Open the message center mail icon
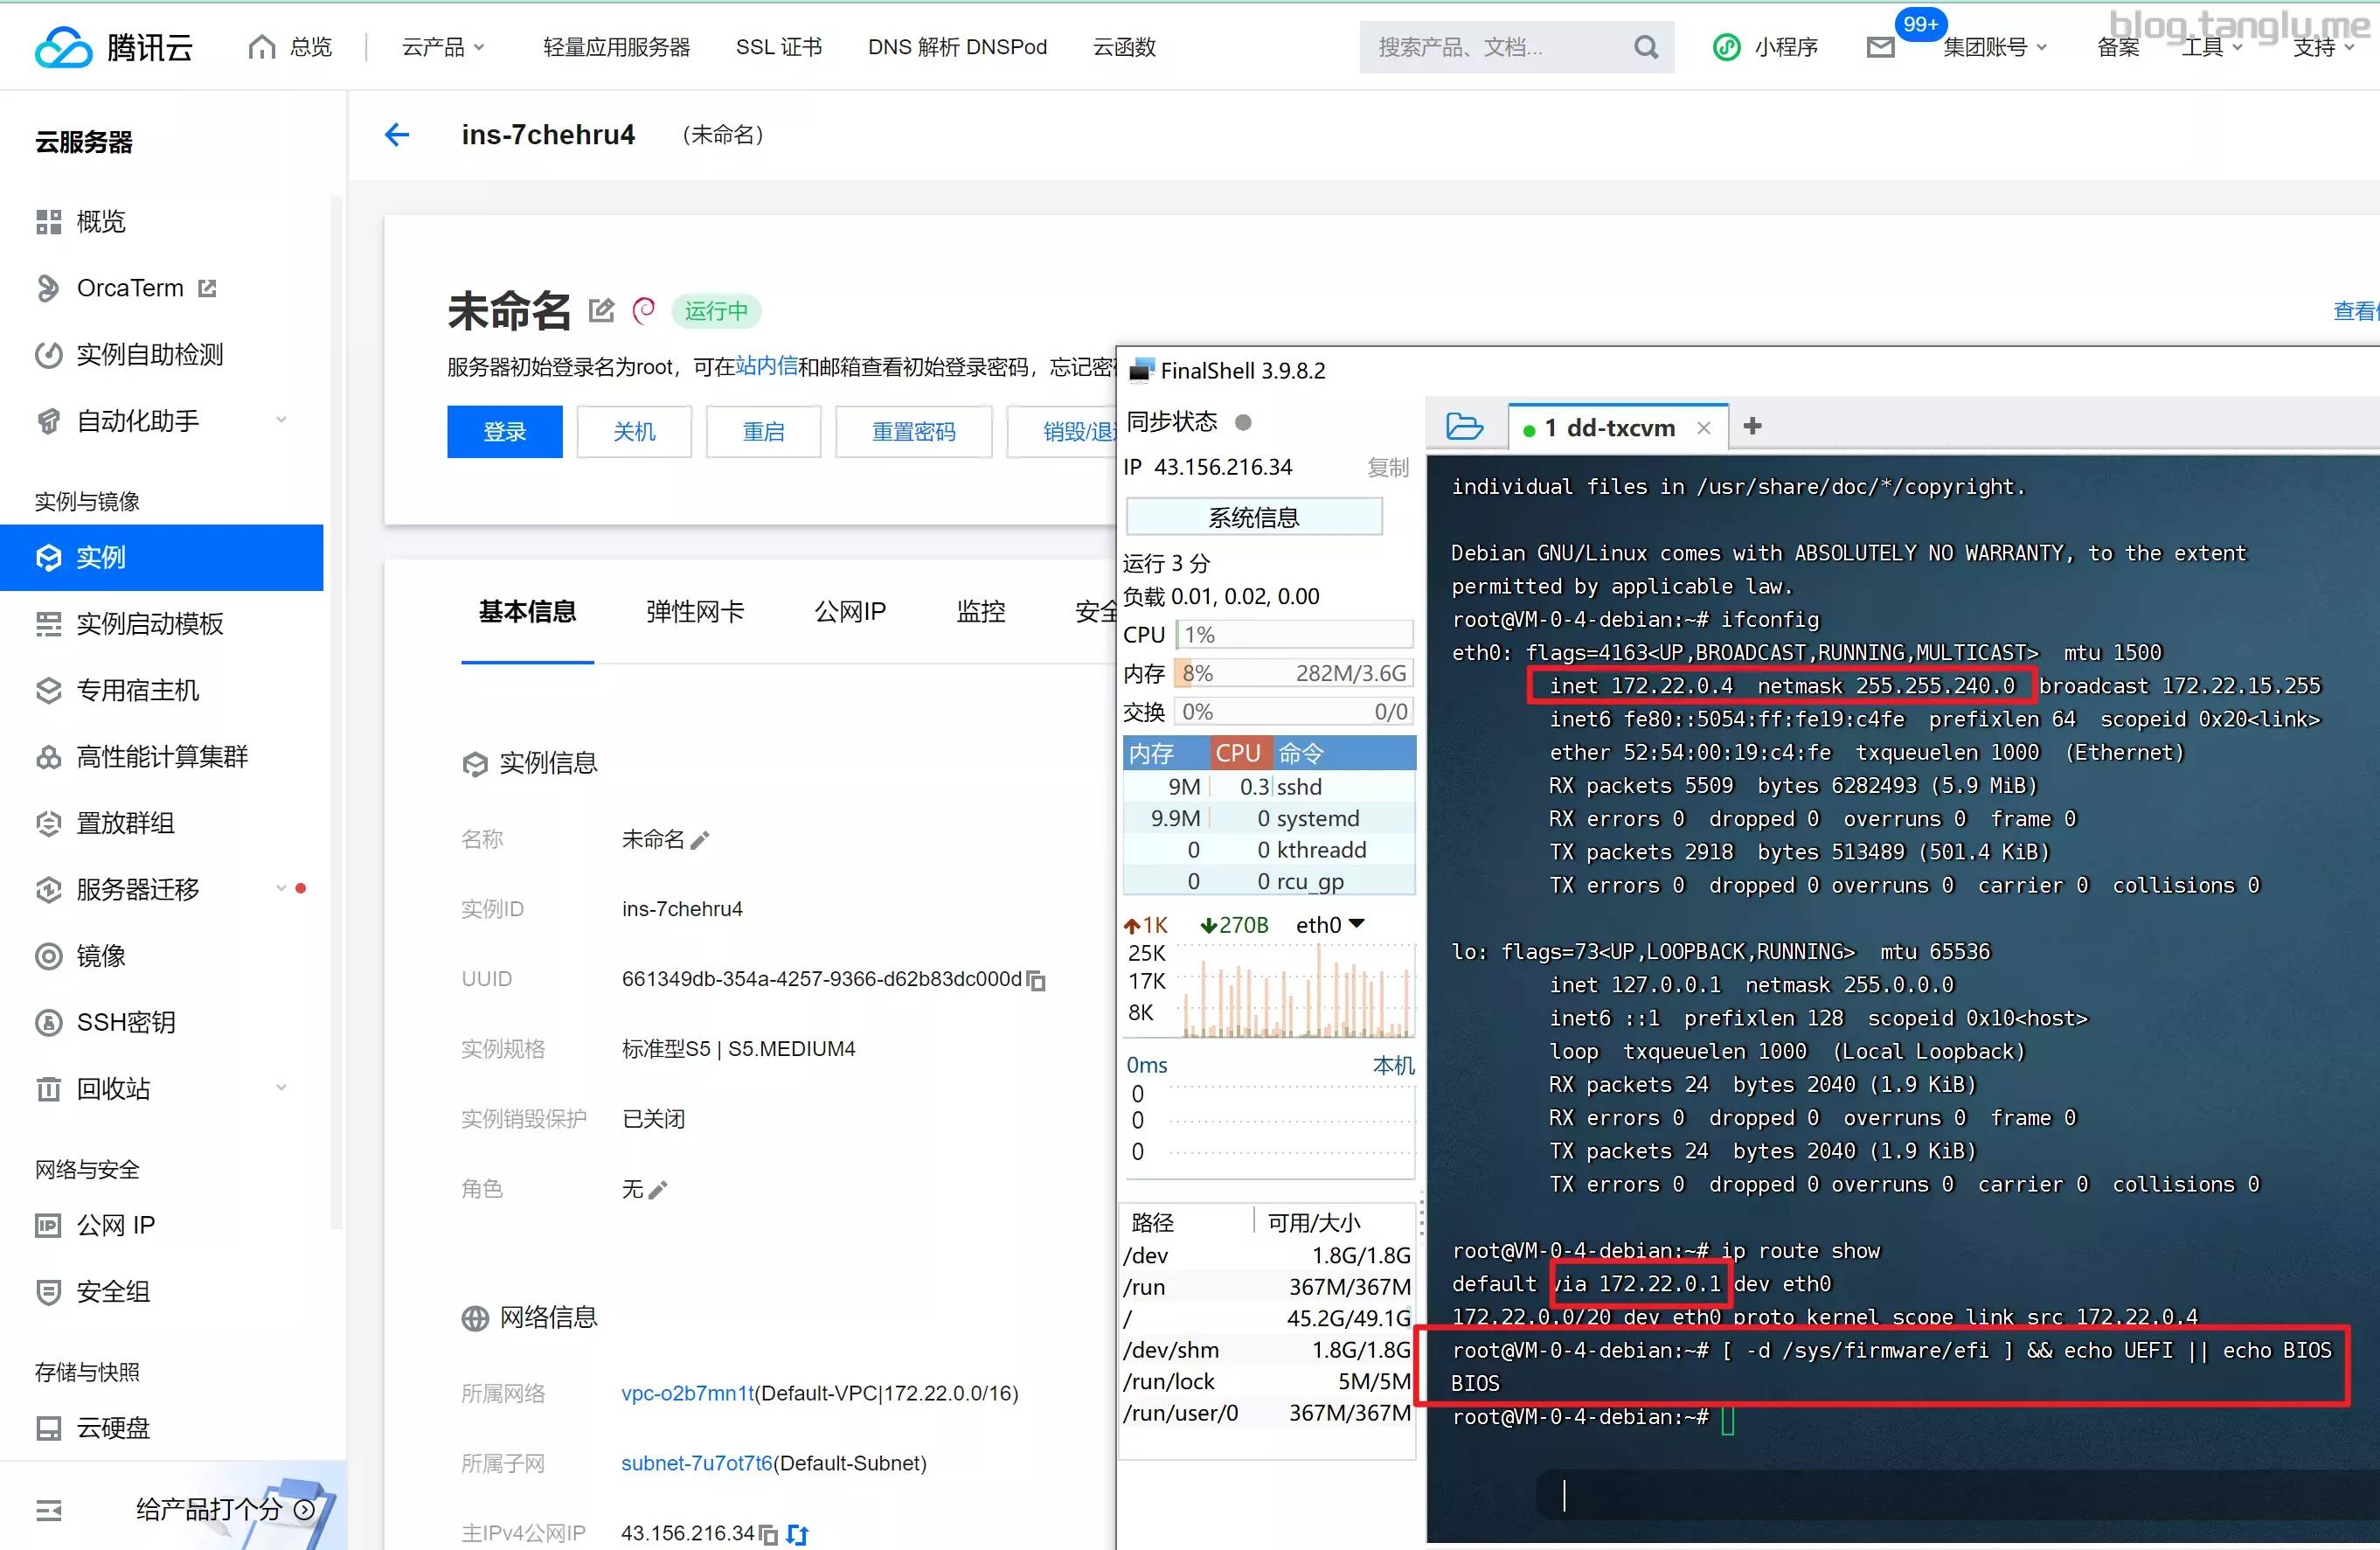The width and height of the screenshot is (2380, 1550). coord(1880,46)
